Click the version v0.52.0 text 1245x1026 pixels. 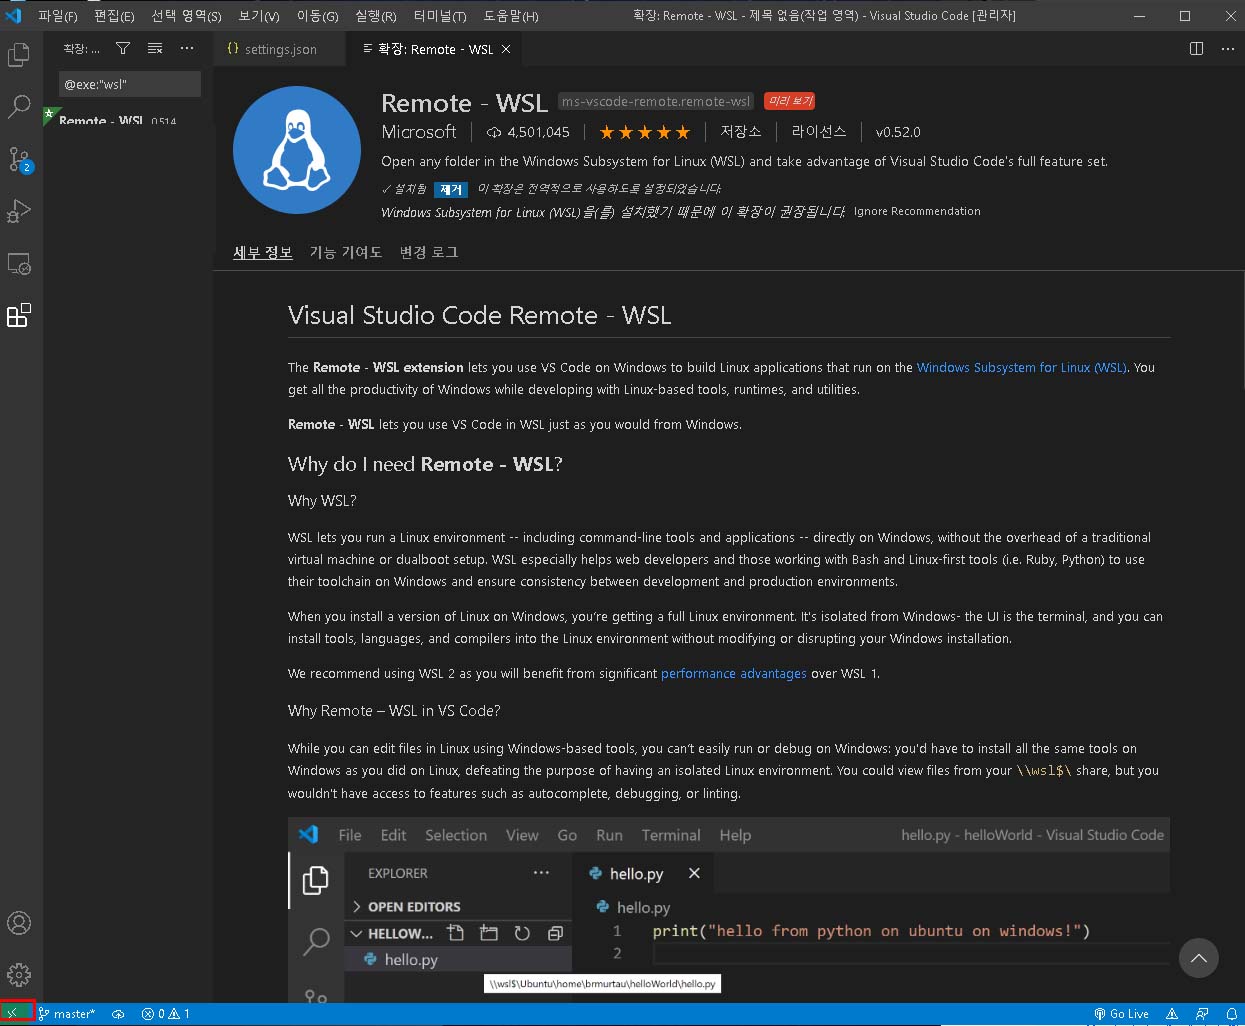[x=898, y=132]
